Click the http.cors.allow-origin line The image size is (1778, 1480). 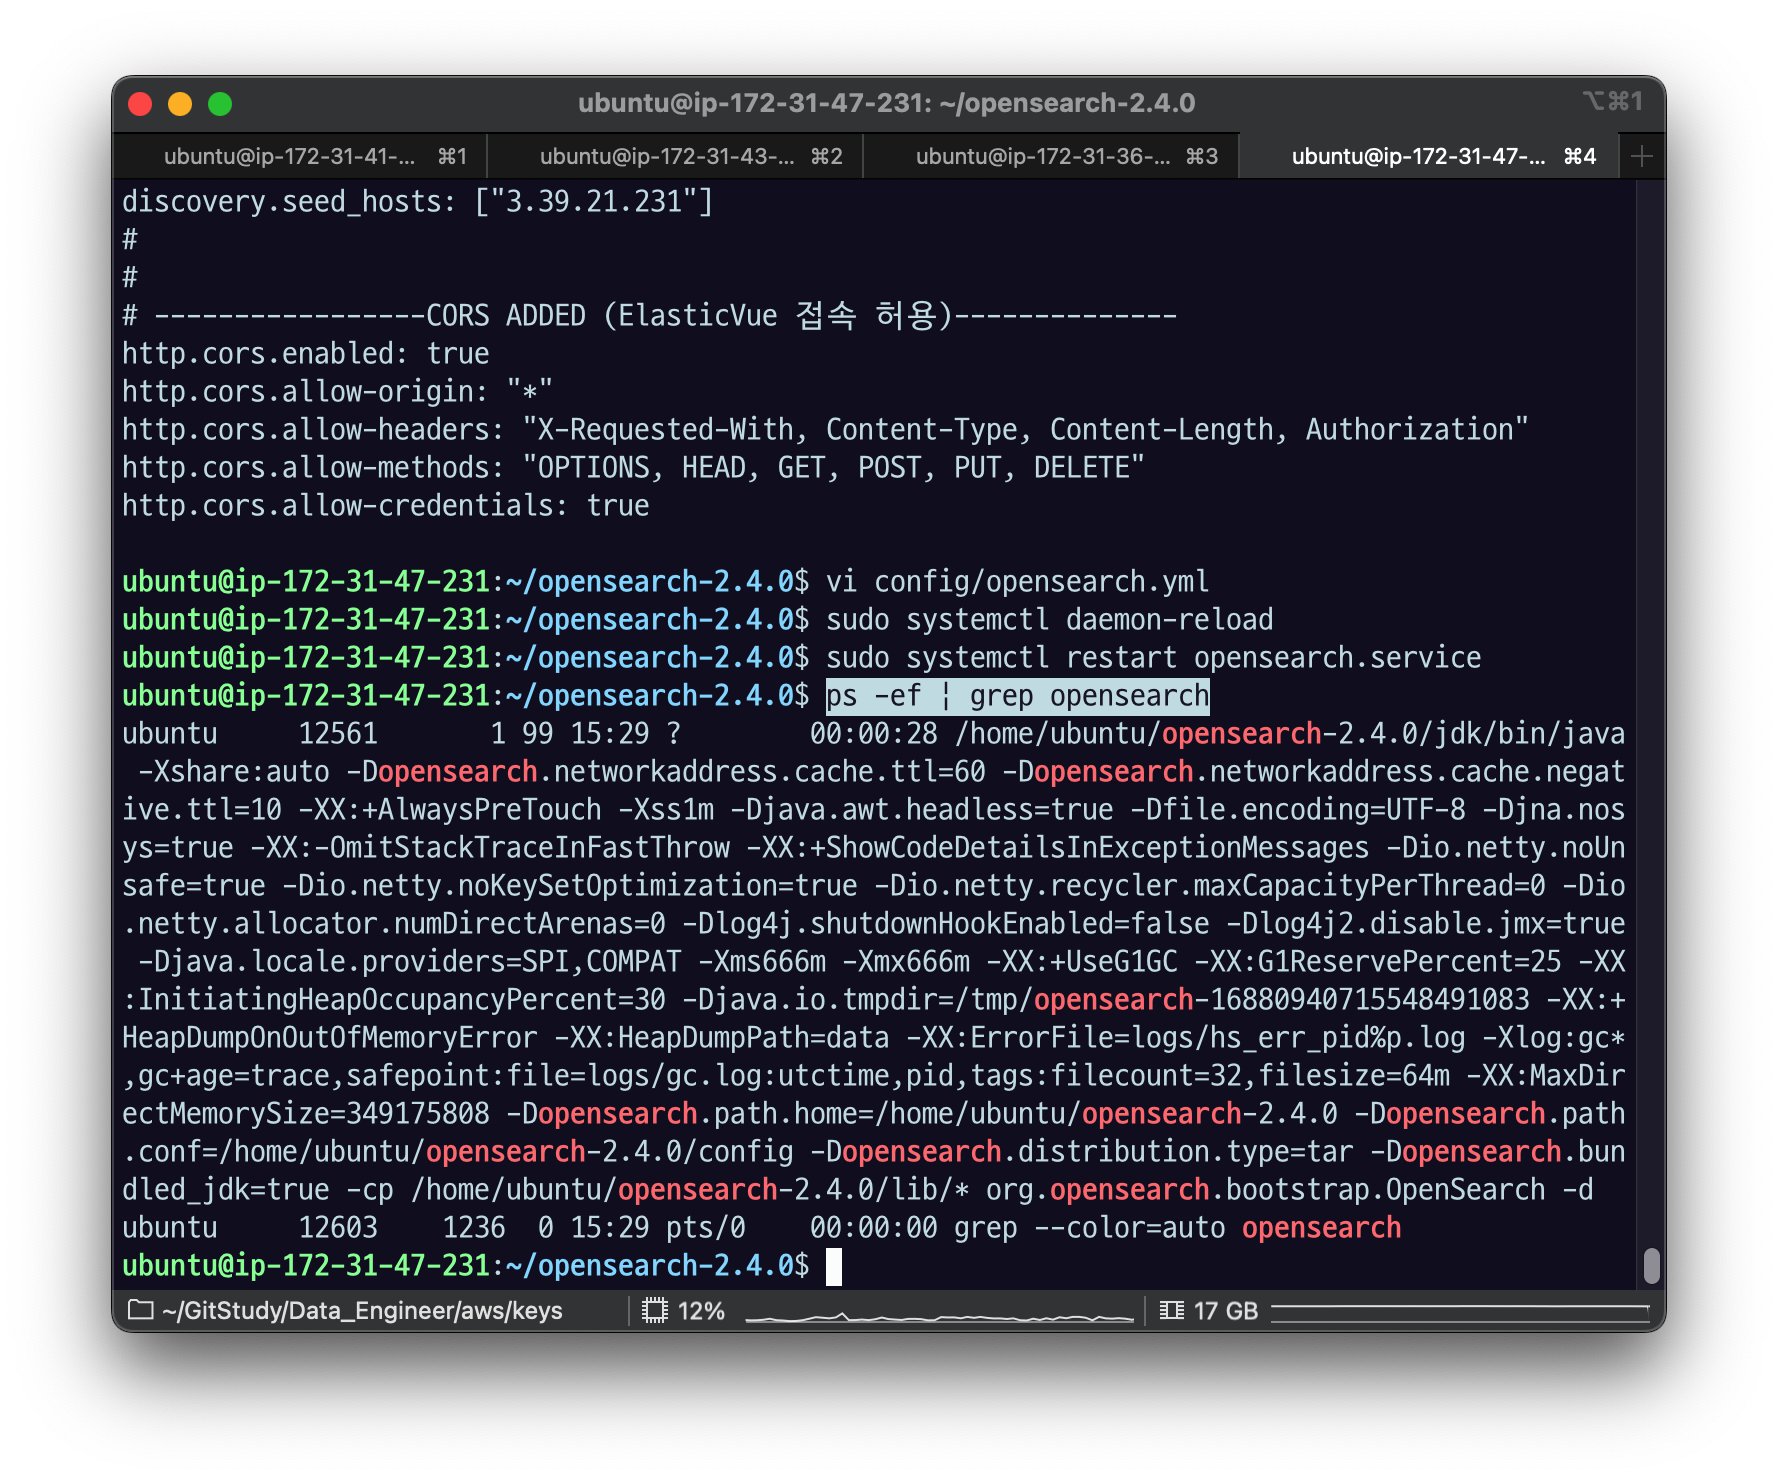pos(338,392)
